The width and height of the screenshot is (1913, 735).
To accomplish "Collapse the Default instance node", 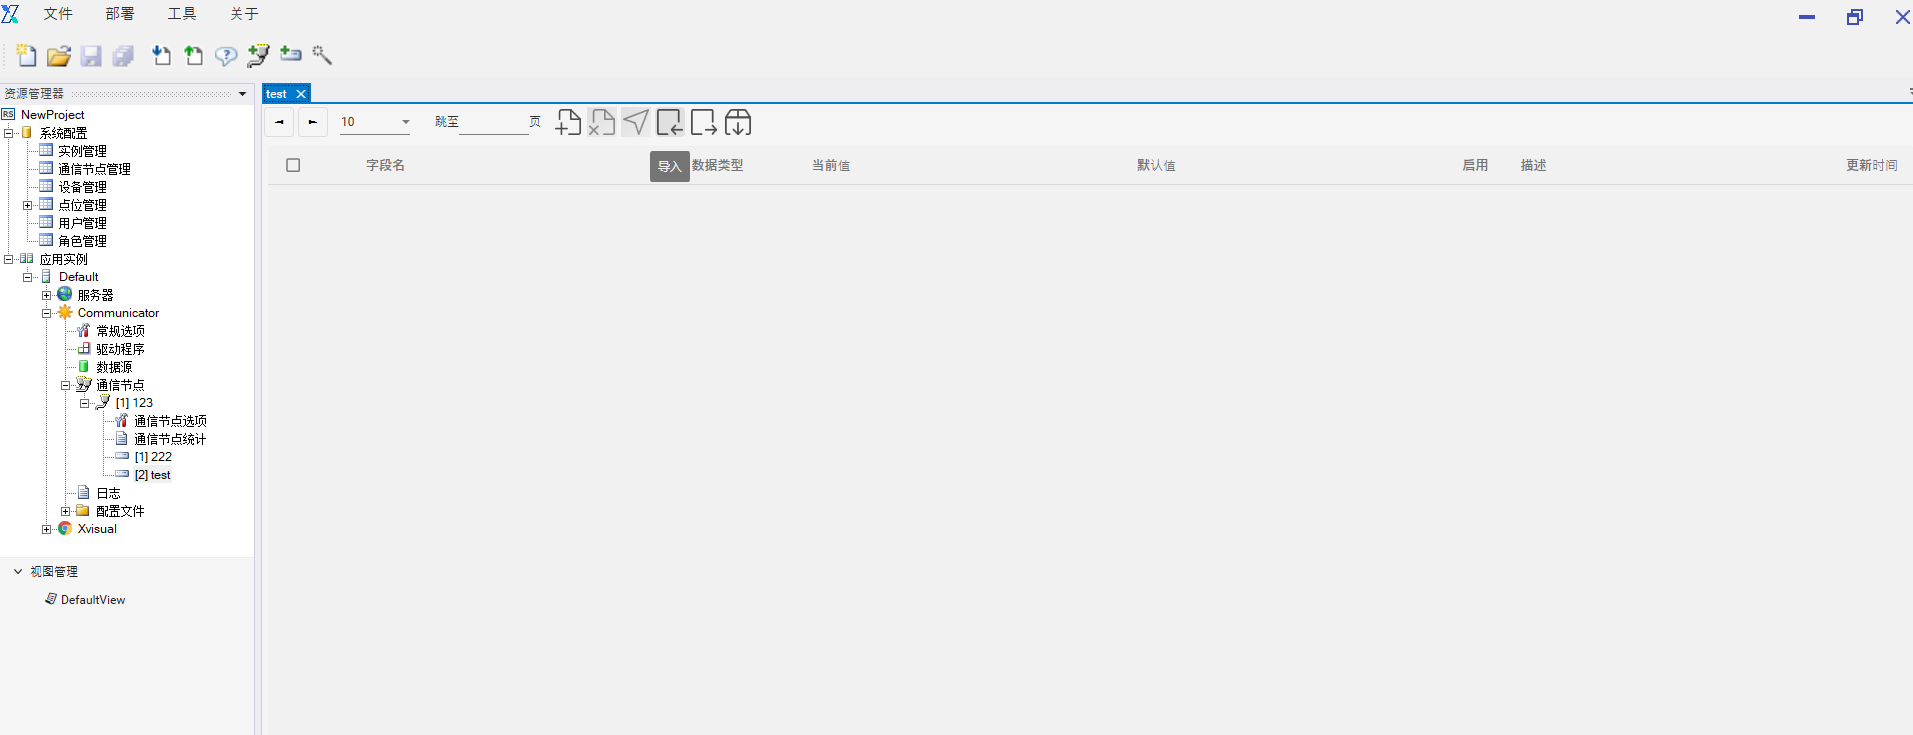I will pos(28,277).
